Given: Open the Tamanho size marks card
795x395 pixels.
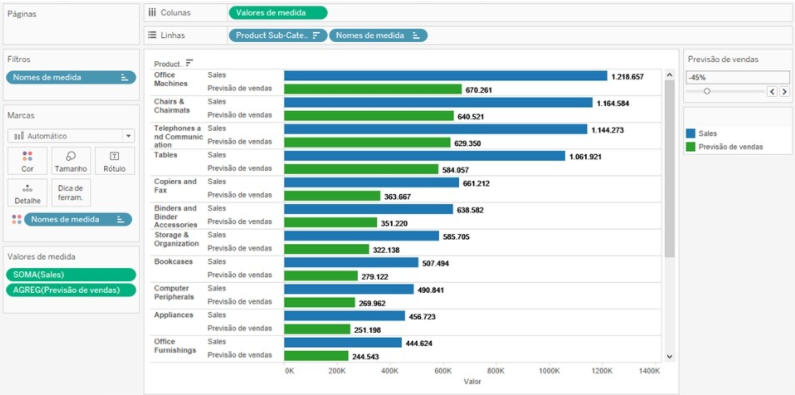Looking at the screenshot, I should point(71,161).
